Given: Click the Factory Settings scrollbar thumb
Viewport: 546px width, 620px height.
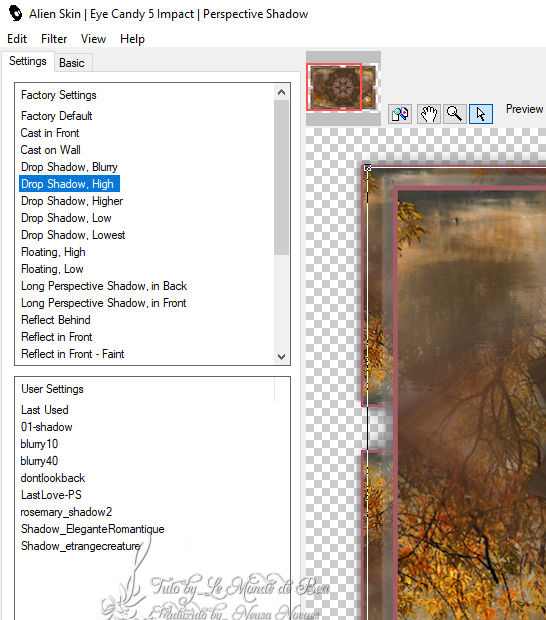Looking at the screenshot, I should (282, 177).
